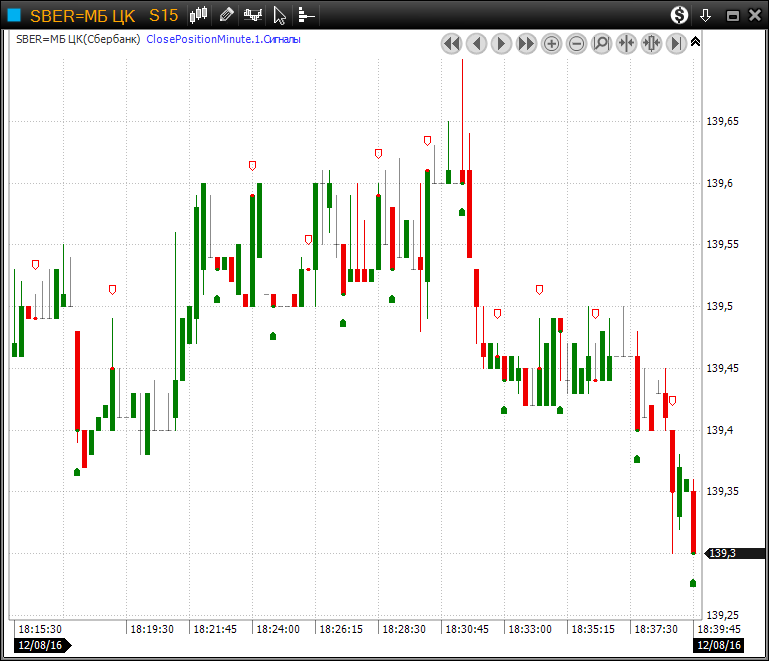The image size is (769, 661).
Task: Open the candlestick chart type selector
Action: [199, 15]
